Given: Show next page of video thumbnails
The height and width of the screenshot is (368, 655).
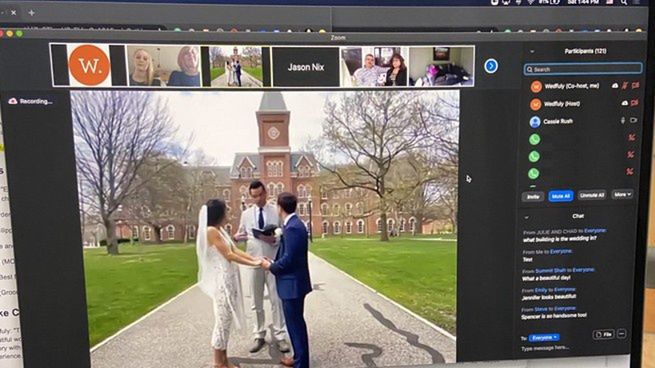Looking at the screenshot, I should tap(491, 66).
